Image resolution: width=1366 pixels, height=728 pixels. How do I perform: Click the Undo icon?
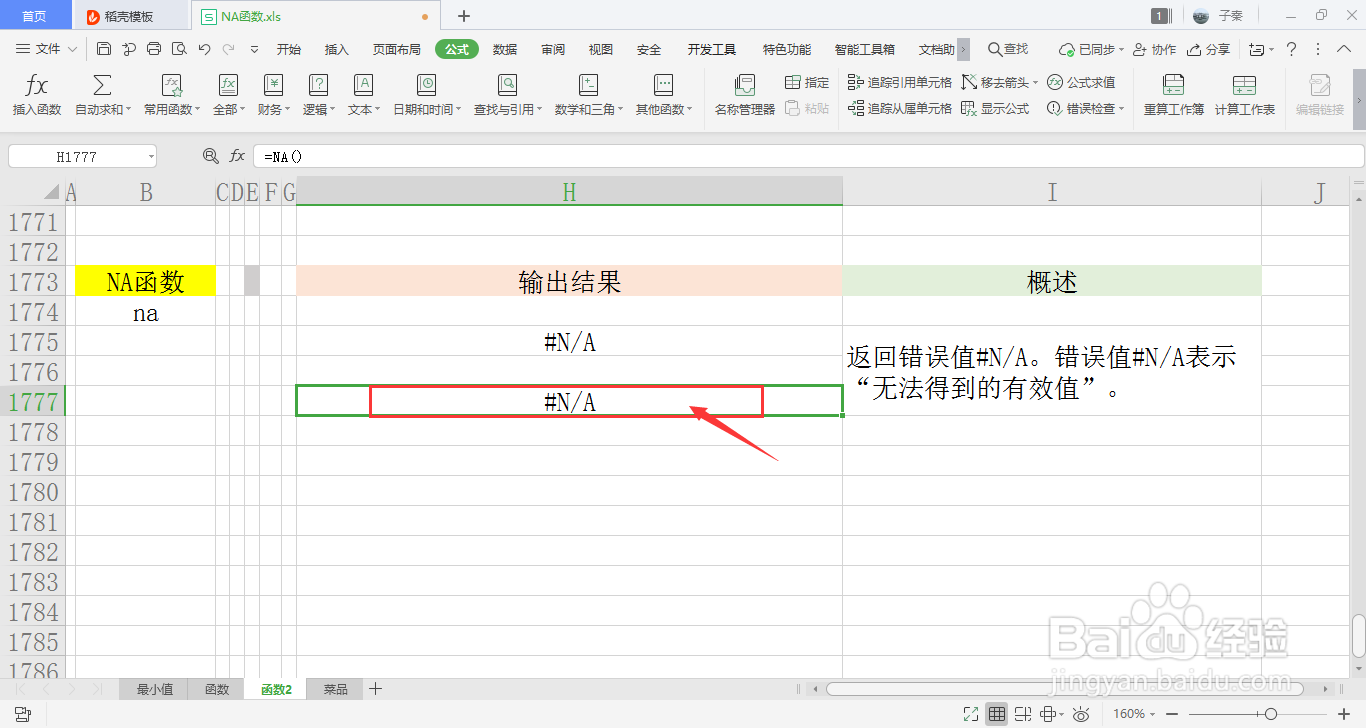coord(205,48)
